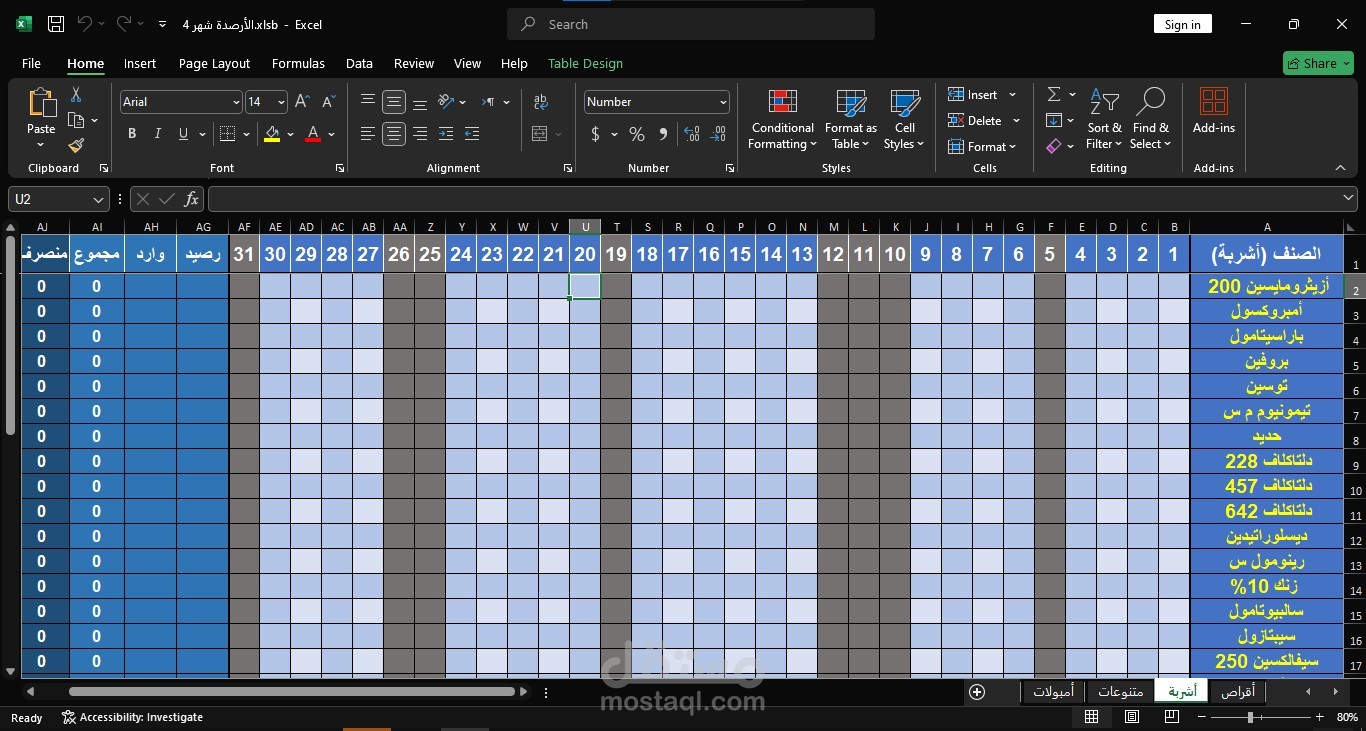This screenshot has height=731, width=1366.
Task: Click the Decrease Decimal icon
Action: (718, 134)
